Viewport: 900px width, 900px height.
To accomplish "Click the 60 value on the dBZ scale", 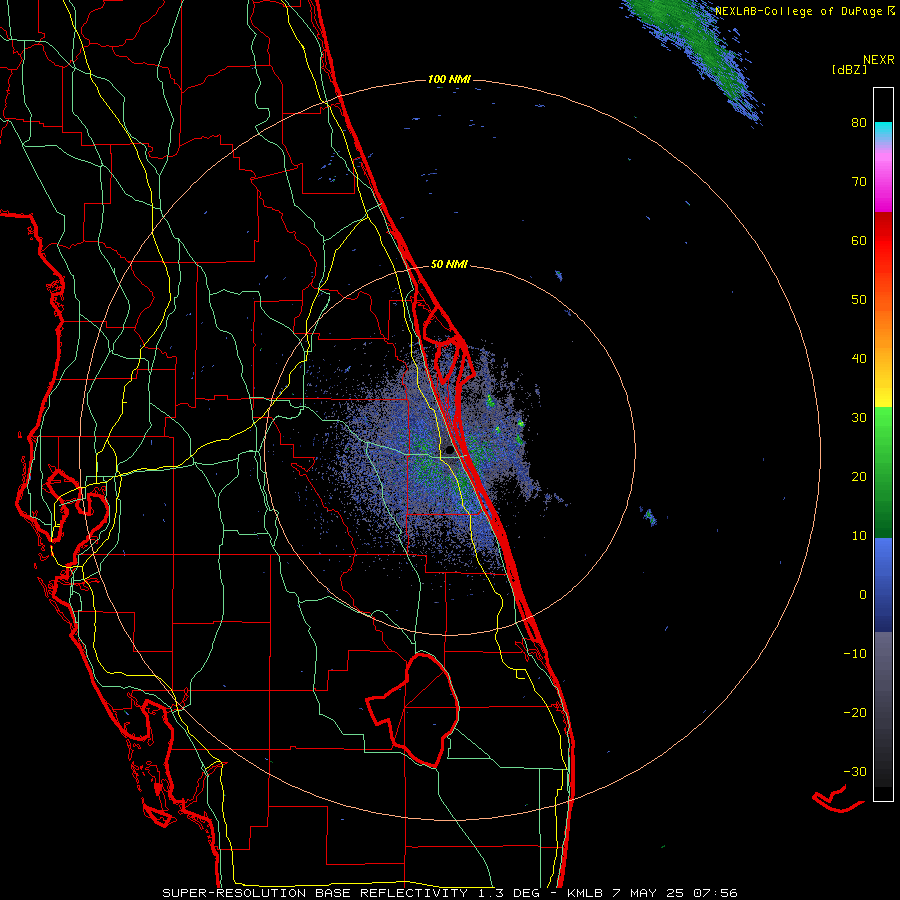I will pos(859,240).
